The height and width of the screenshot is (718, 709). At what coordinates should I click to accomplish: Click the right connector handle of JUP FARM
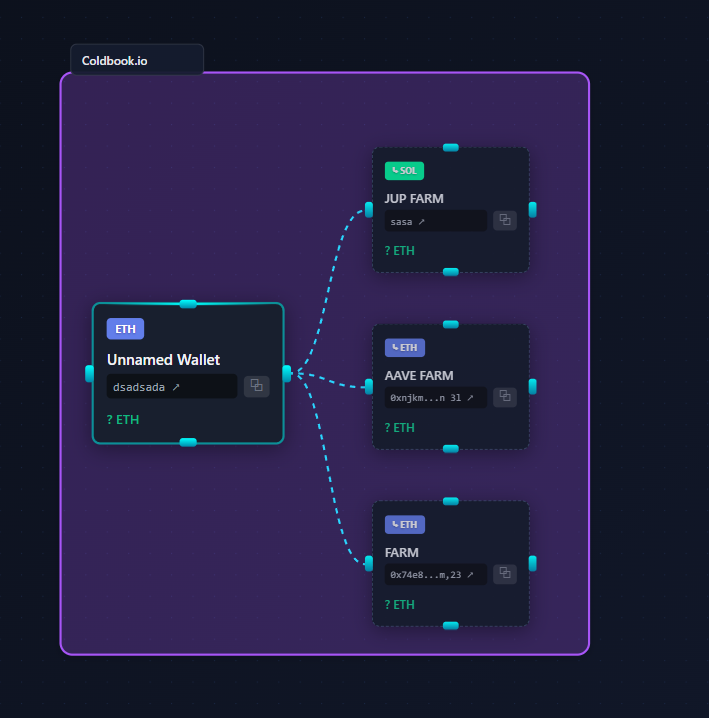click(x=533, y=210)
